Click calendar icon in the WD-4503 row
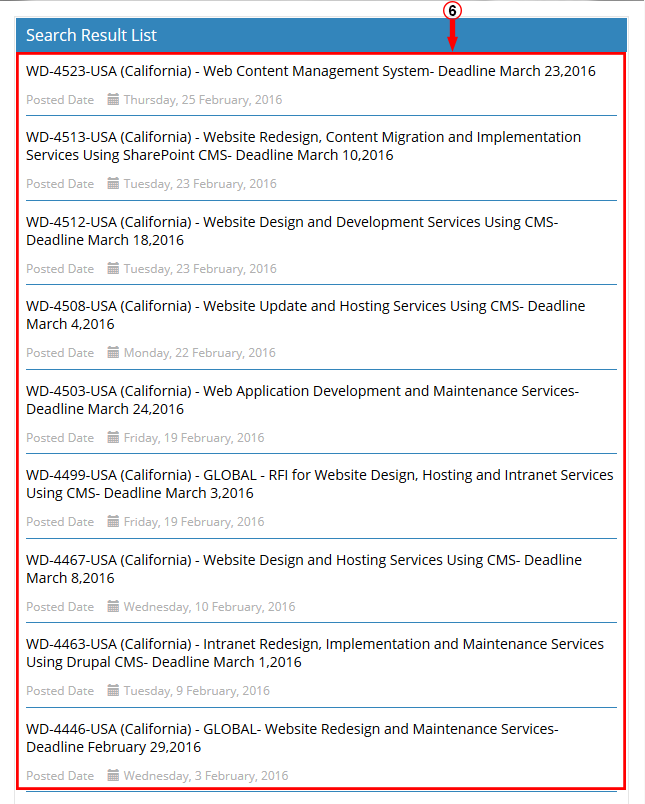 click(113, 437)
